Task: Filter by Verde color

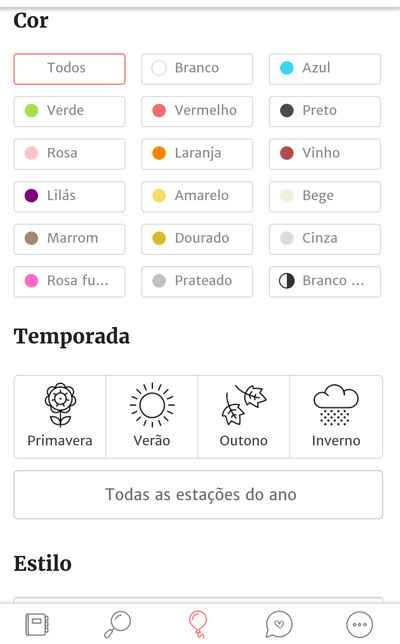Action: point(69,111)
